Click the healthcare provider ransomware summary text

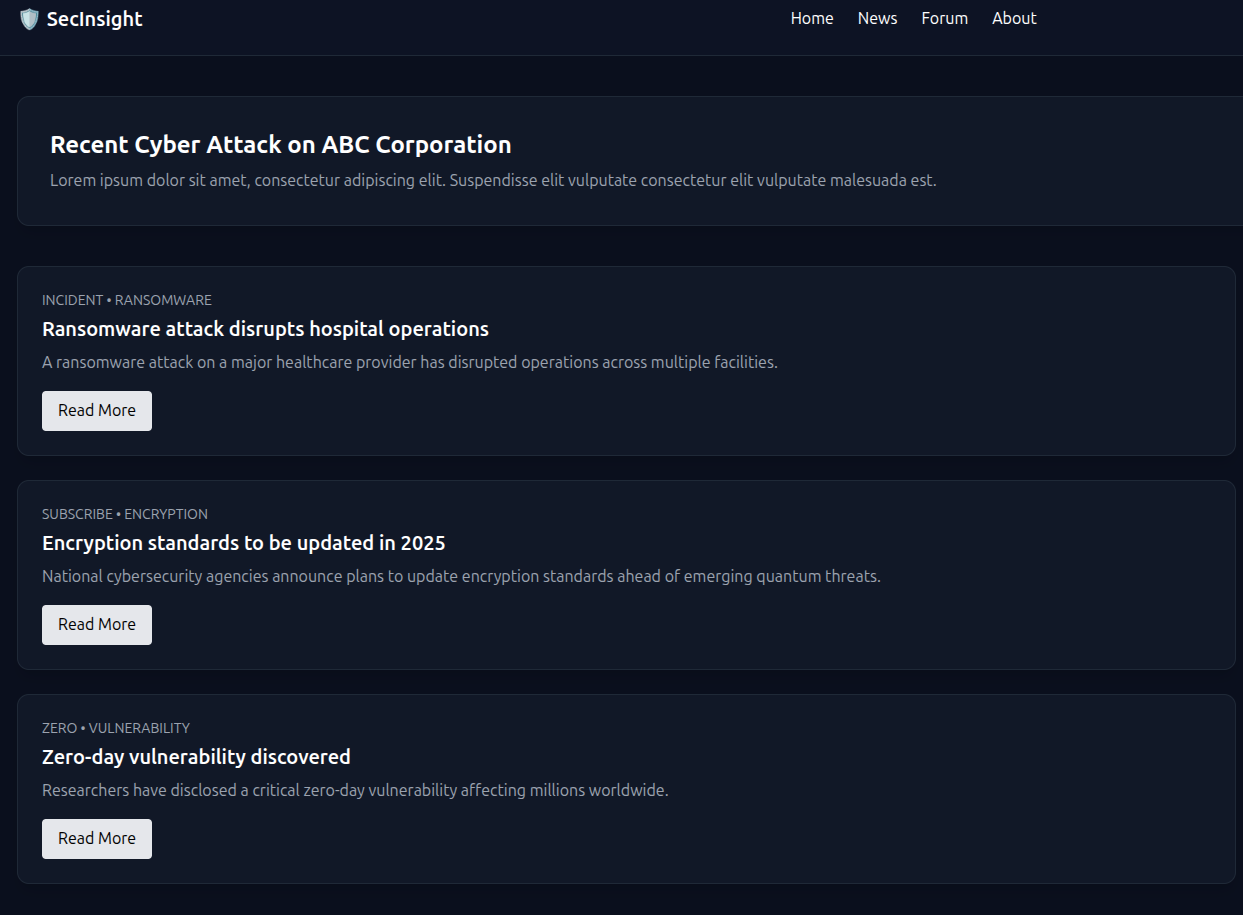410,362
